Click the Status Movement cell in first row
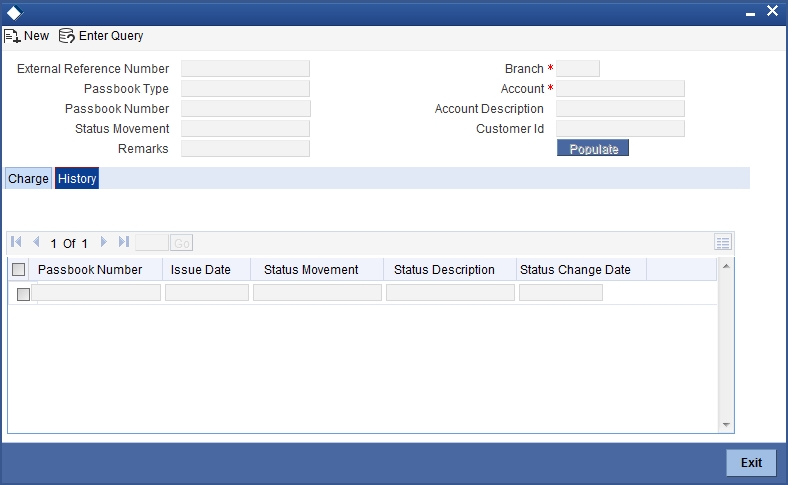The height and width of the screenshot is (485, 788). coord(318,293)
